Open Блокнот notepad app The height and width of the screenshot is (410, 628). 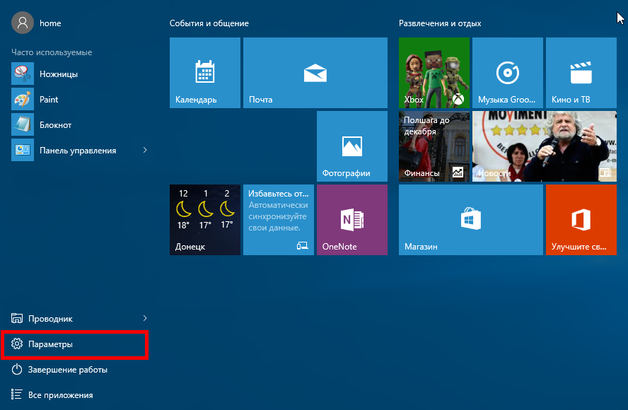(55, 124)
